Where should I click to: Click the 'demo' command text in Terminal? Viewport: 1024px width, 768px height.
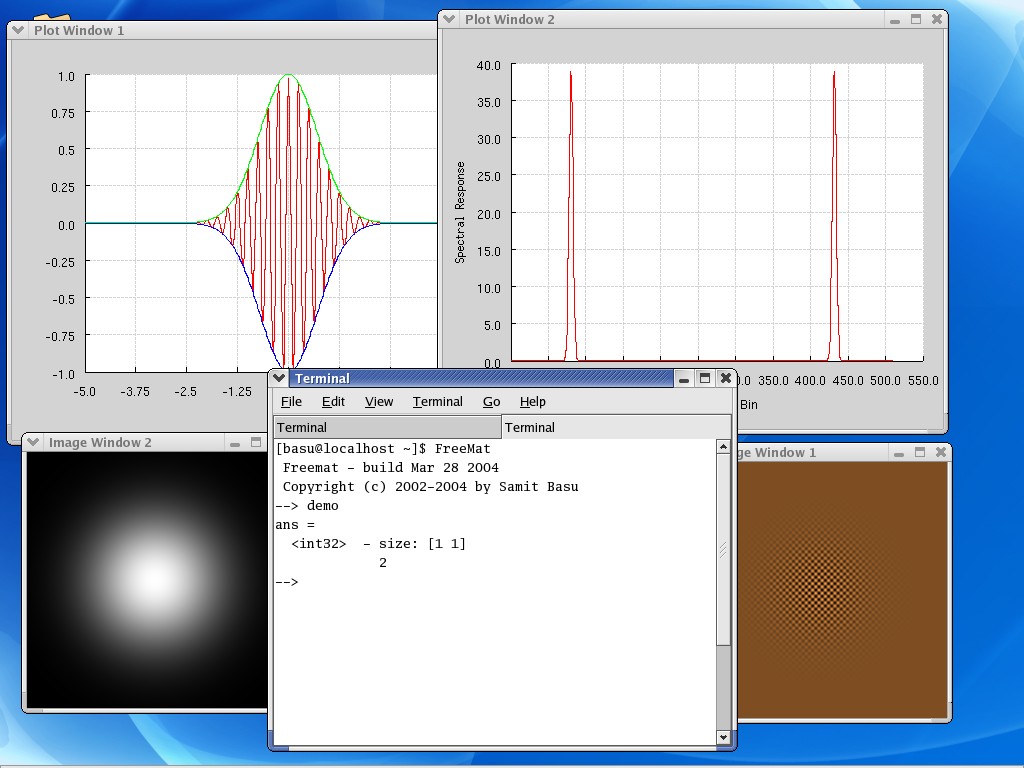pos(323,505)
